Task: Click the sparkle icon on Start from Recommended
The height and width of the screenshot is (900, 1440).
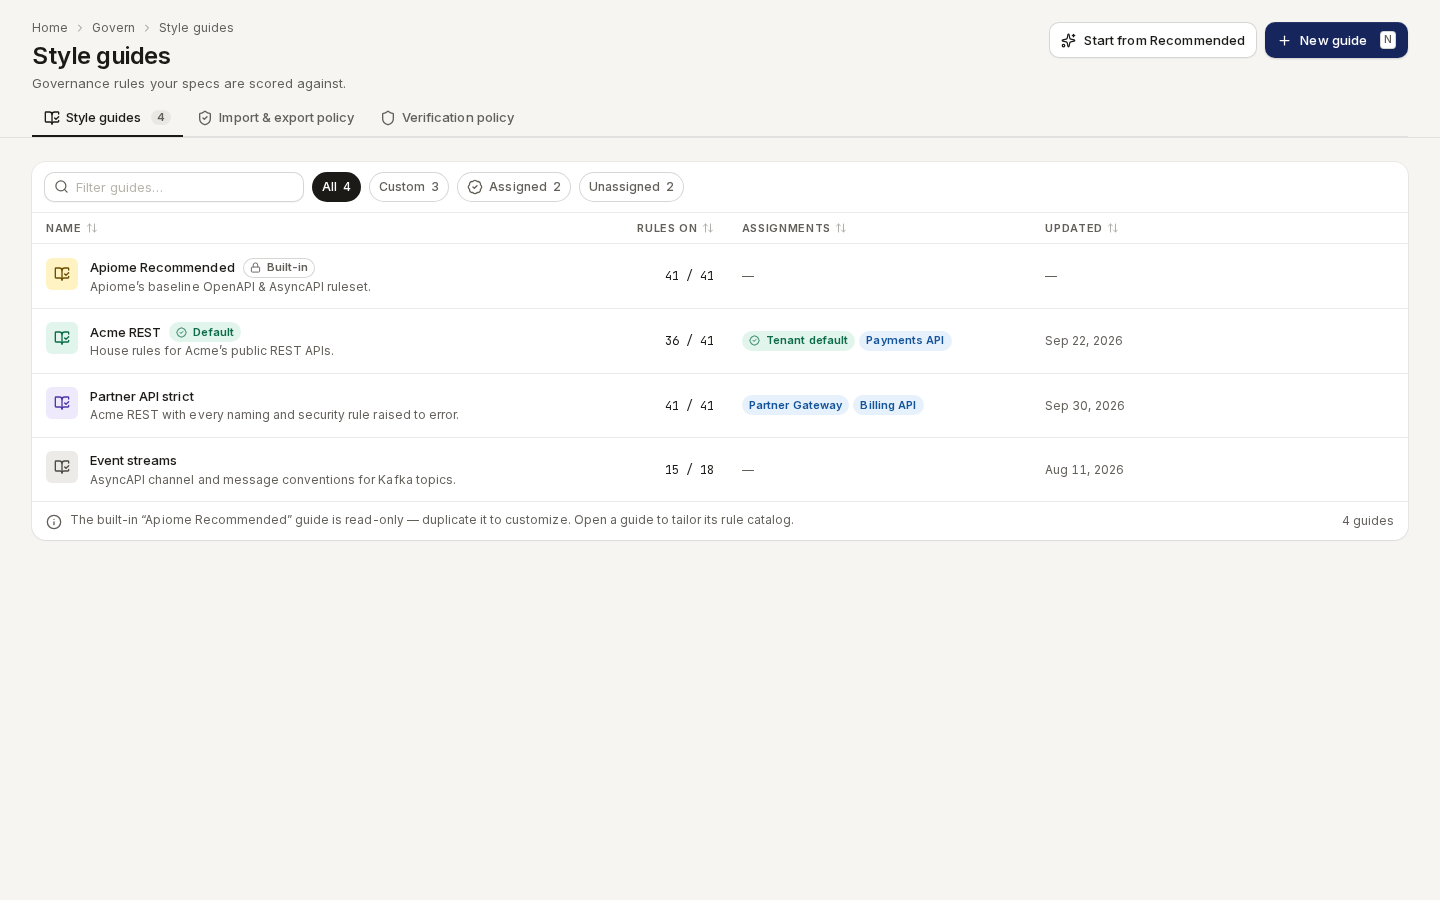Action: click(1068, 41)
